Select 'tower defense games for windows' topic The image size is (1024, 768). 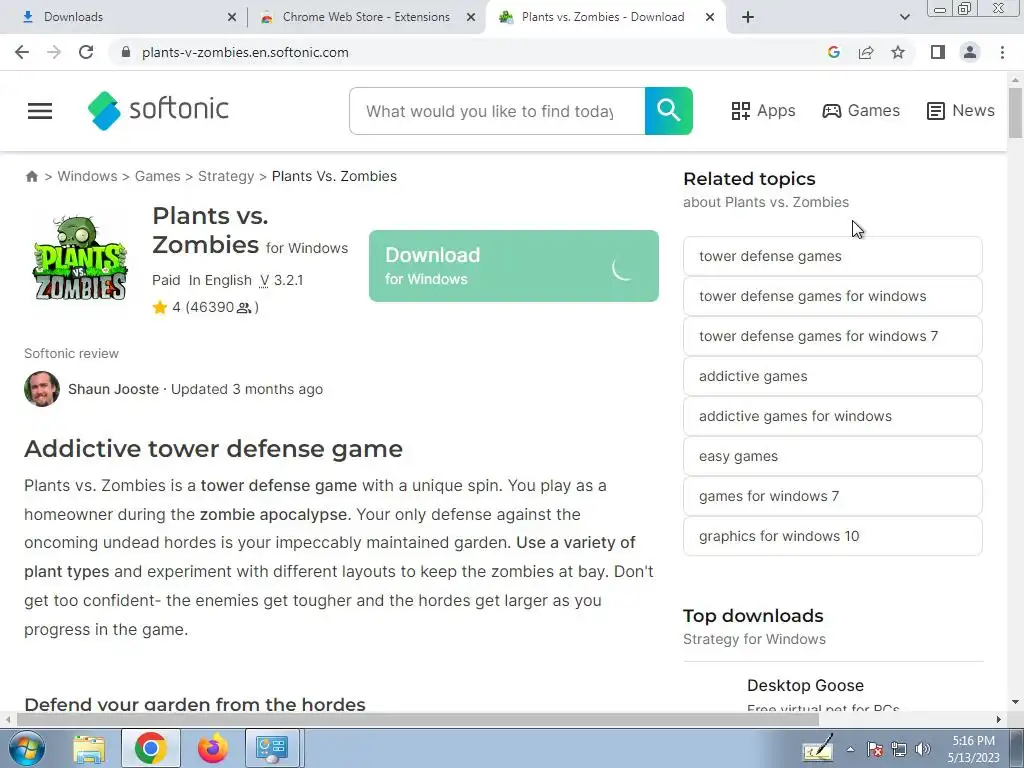click(x=833, y=296)
